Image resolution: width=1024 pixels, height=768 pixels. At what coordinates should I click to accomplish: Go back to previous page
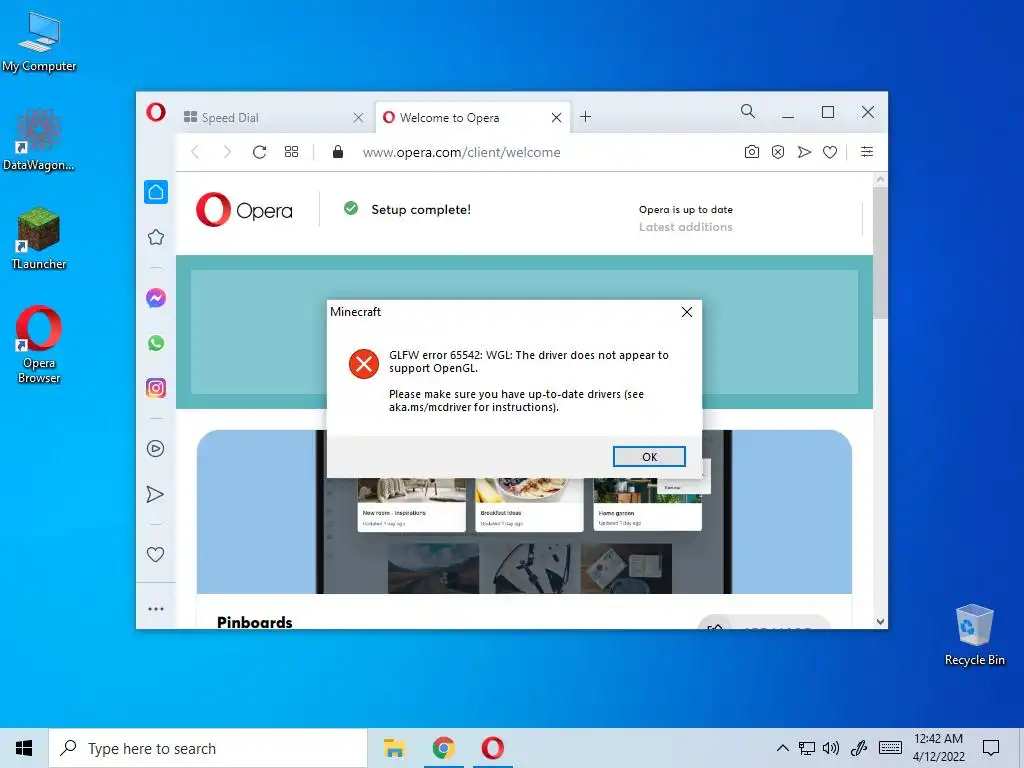[195, 152]
